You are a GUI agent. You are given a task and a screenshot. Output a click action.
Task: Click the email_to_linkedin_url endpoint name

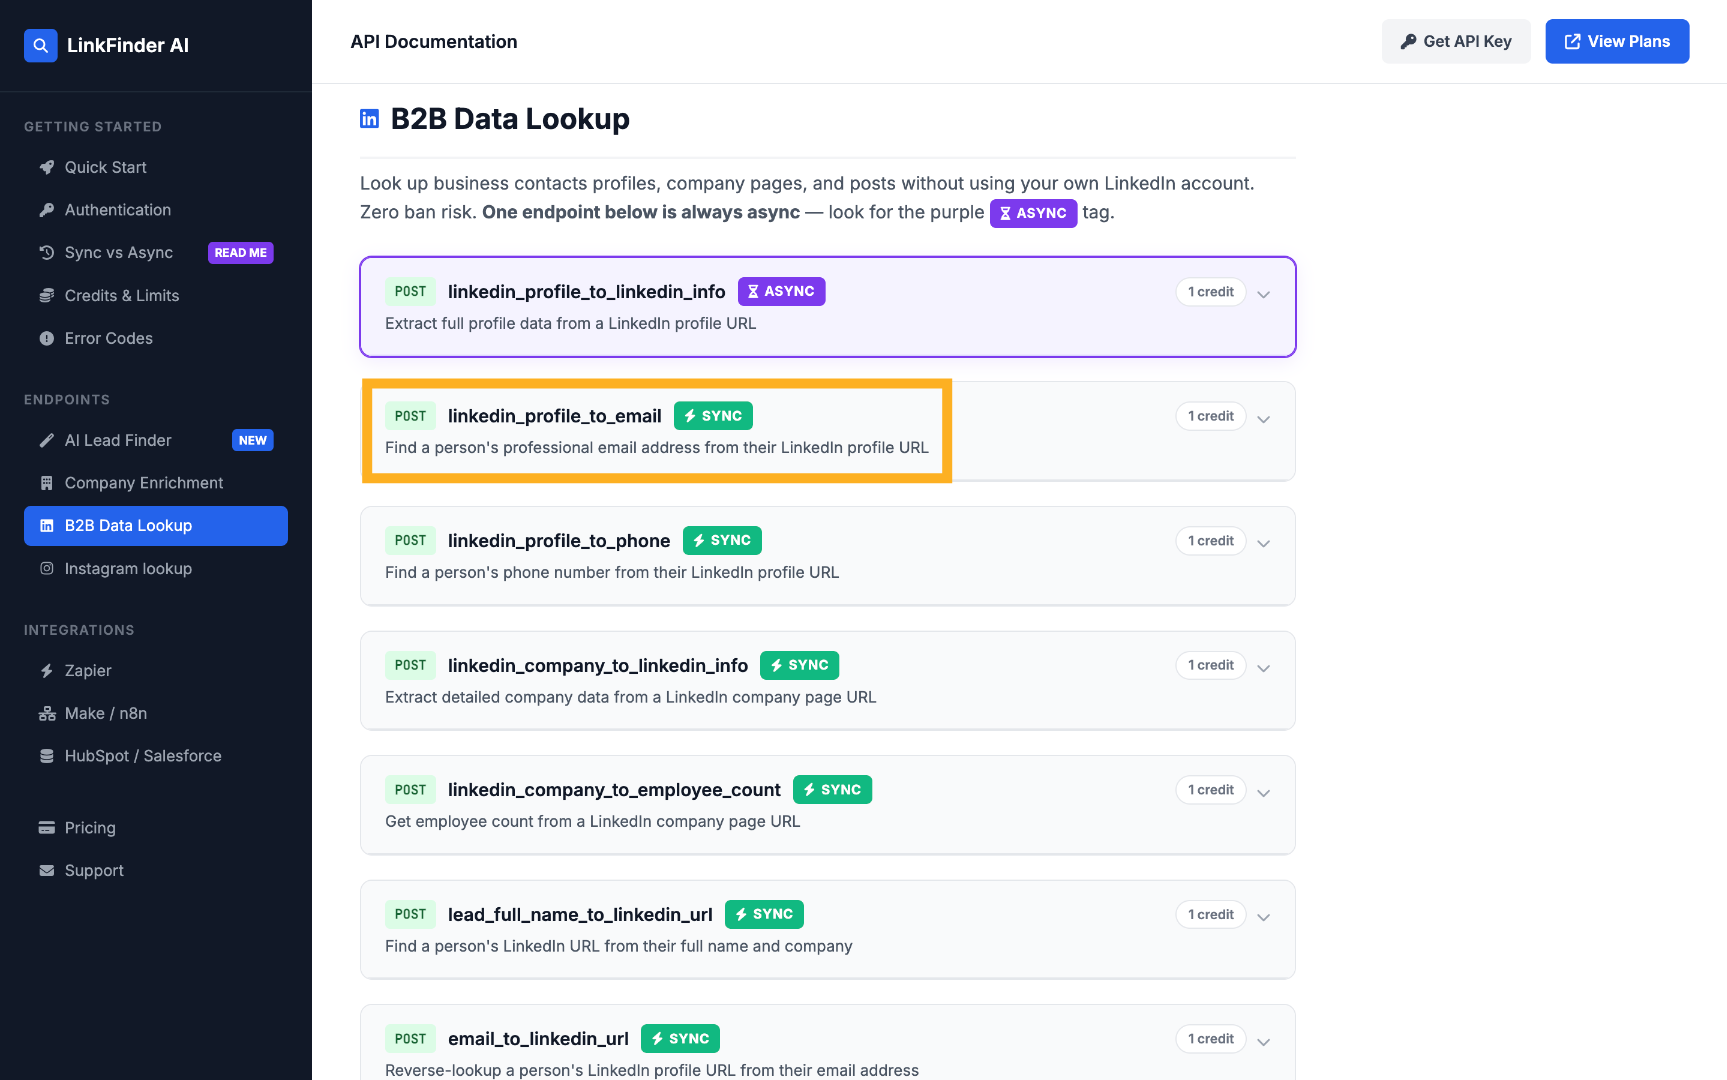coord(538,1039)
